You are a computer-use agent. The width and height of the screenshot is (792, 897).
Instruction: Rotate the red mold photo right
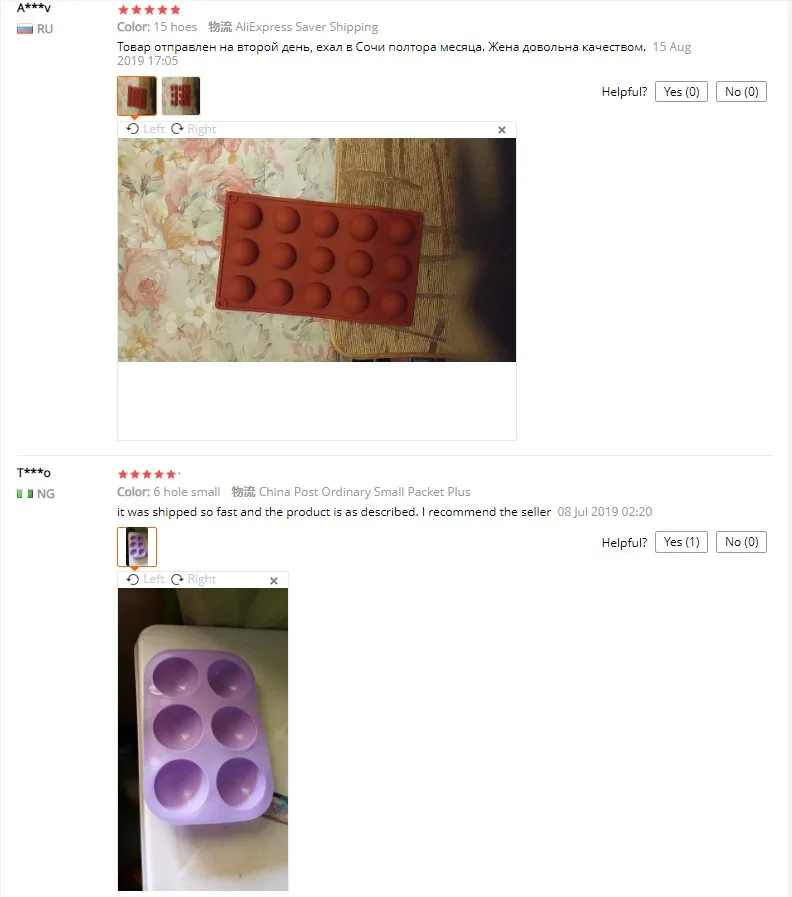193,129
